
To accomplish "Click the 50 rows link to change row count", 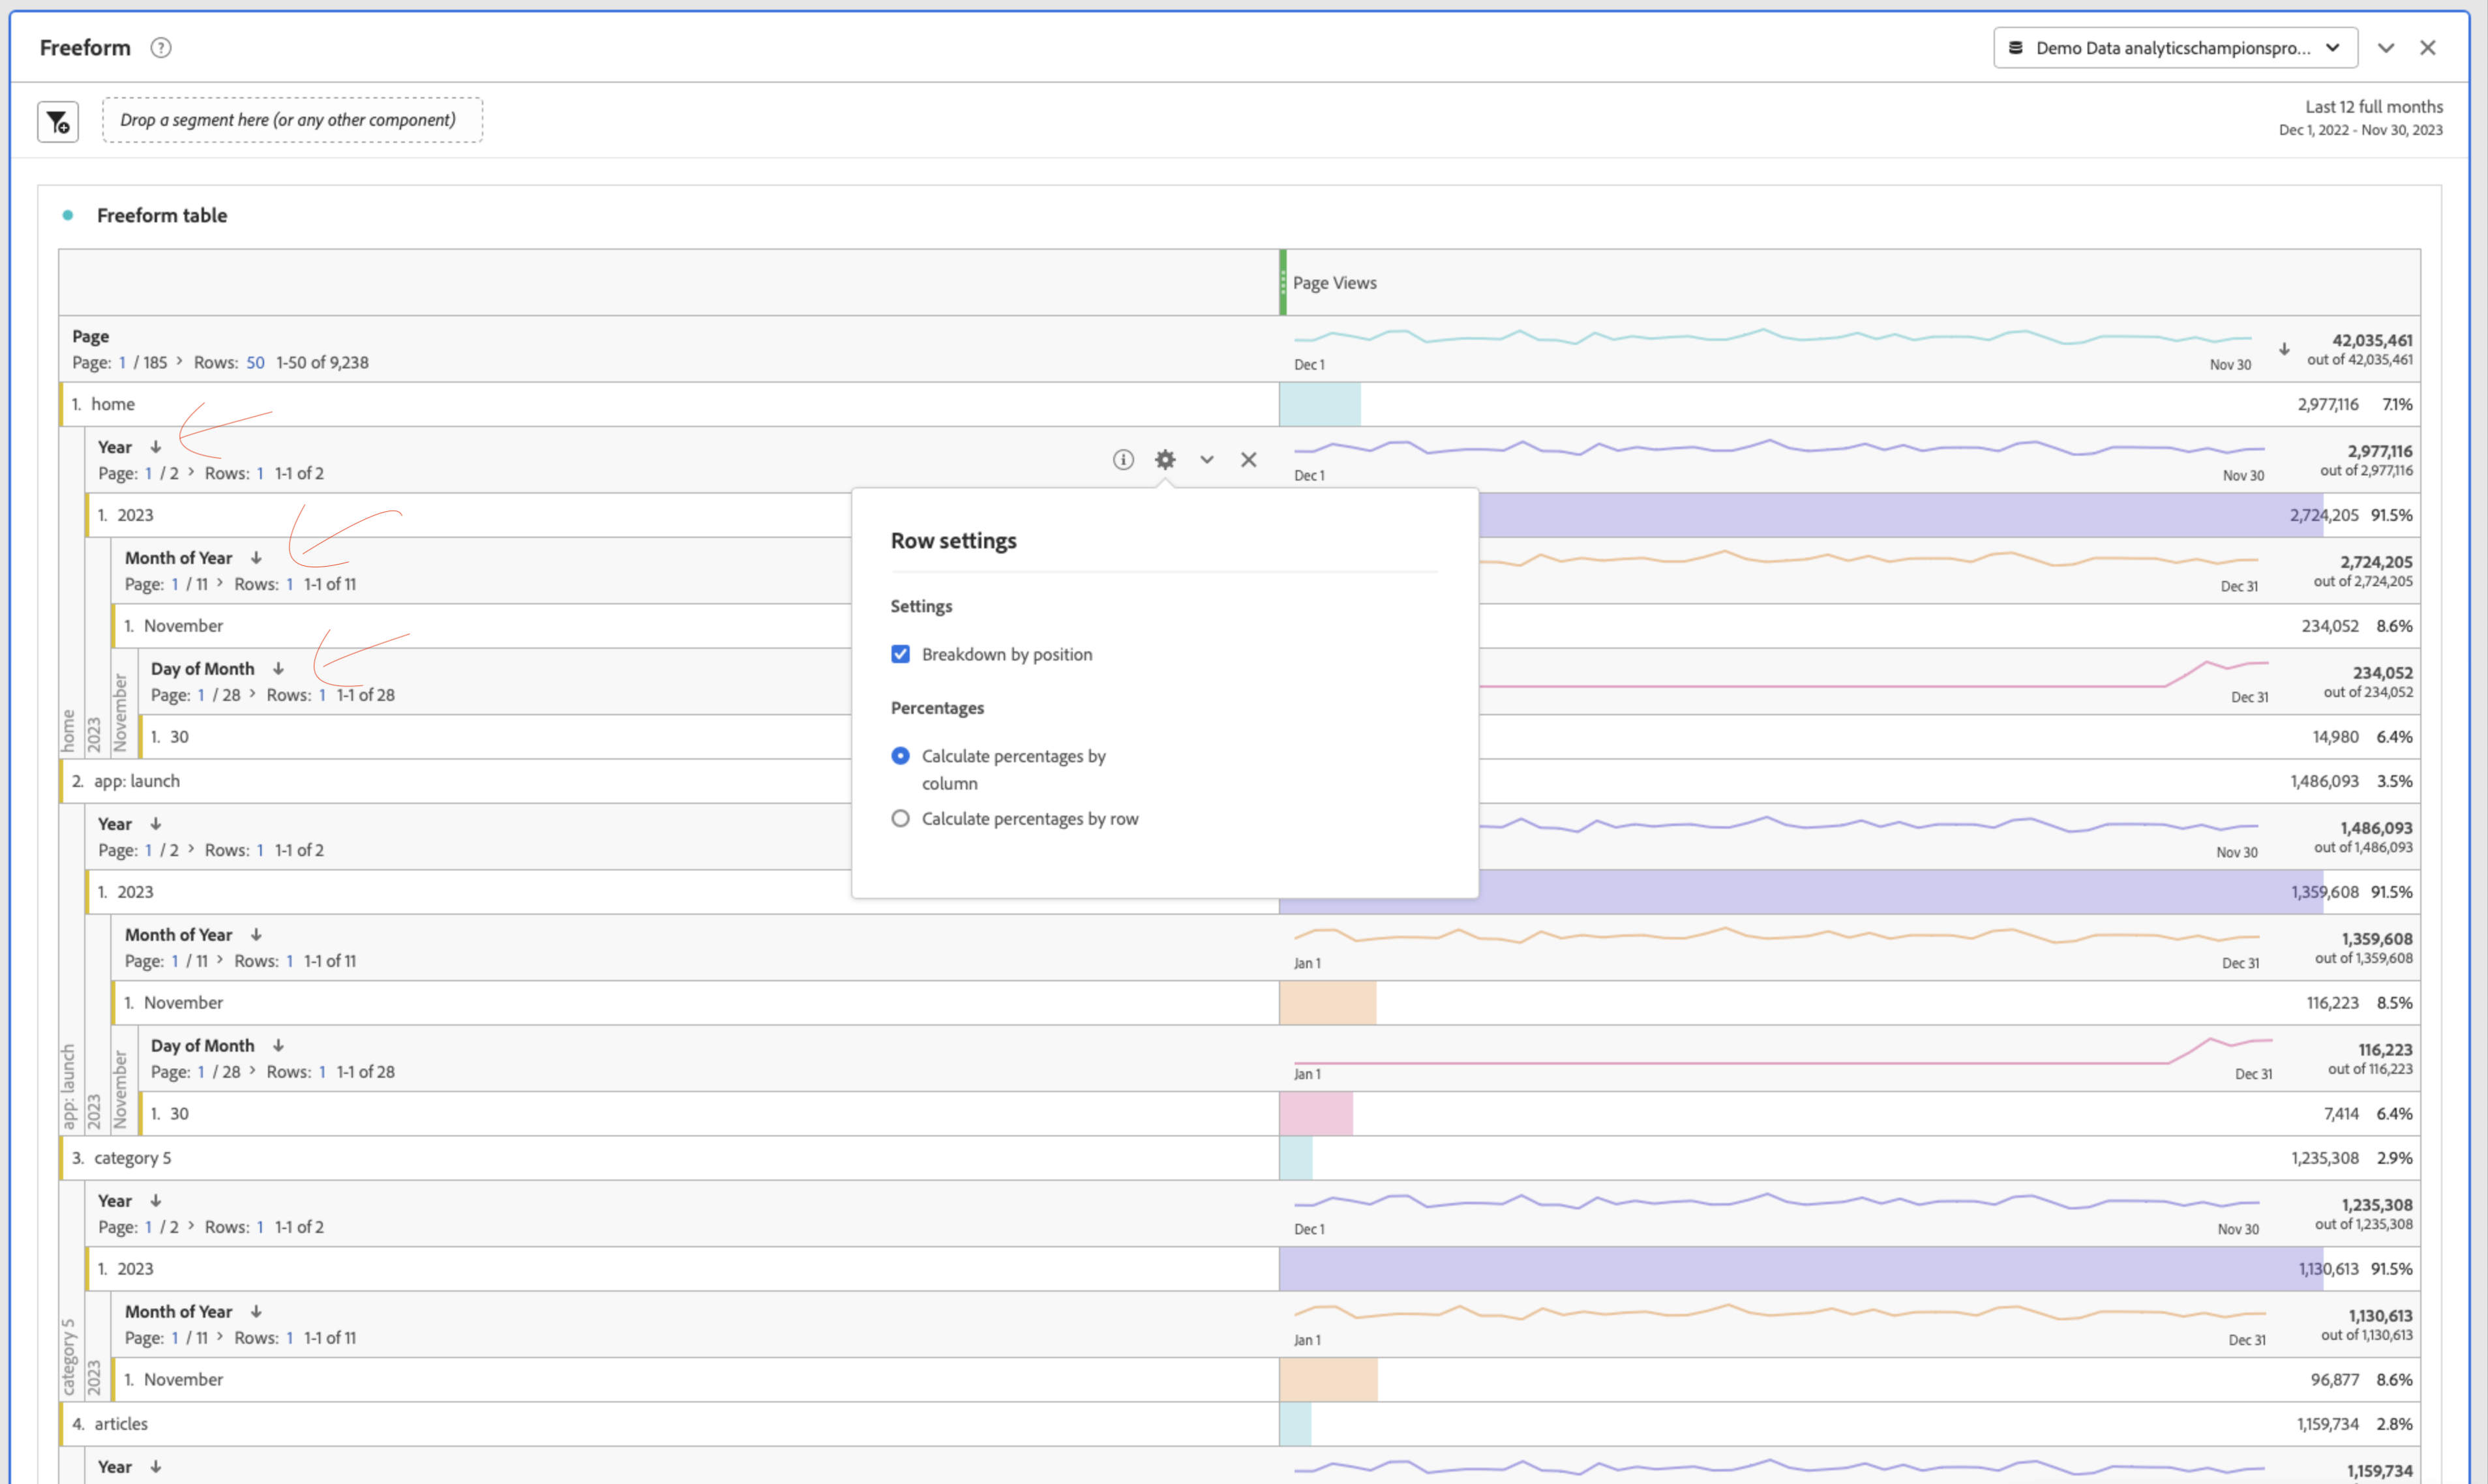I will pyautogui.click(x=255, y=362).
